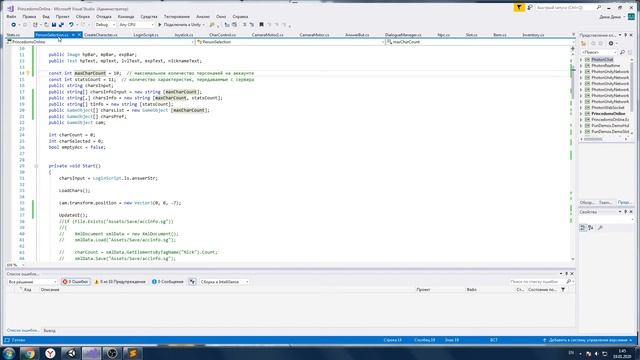This screenshot has width=640, height=360.
Task: Switch to the Output (Вывод) bottom tab
Action: coord(49,331)
